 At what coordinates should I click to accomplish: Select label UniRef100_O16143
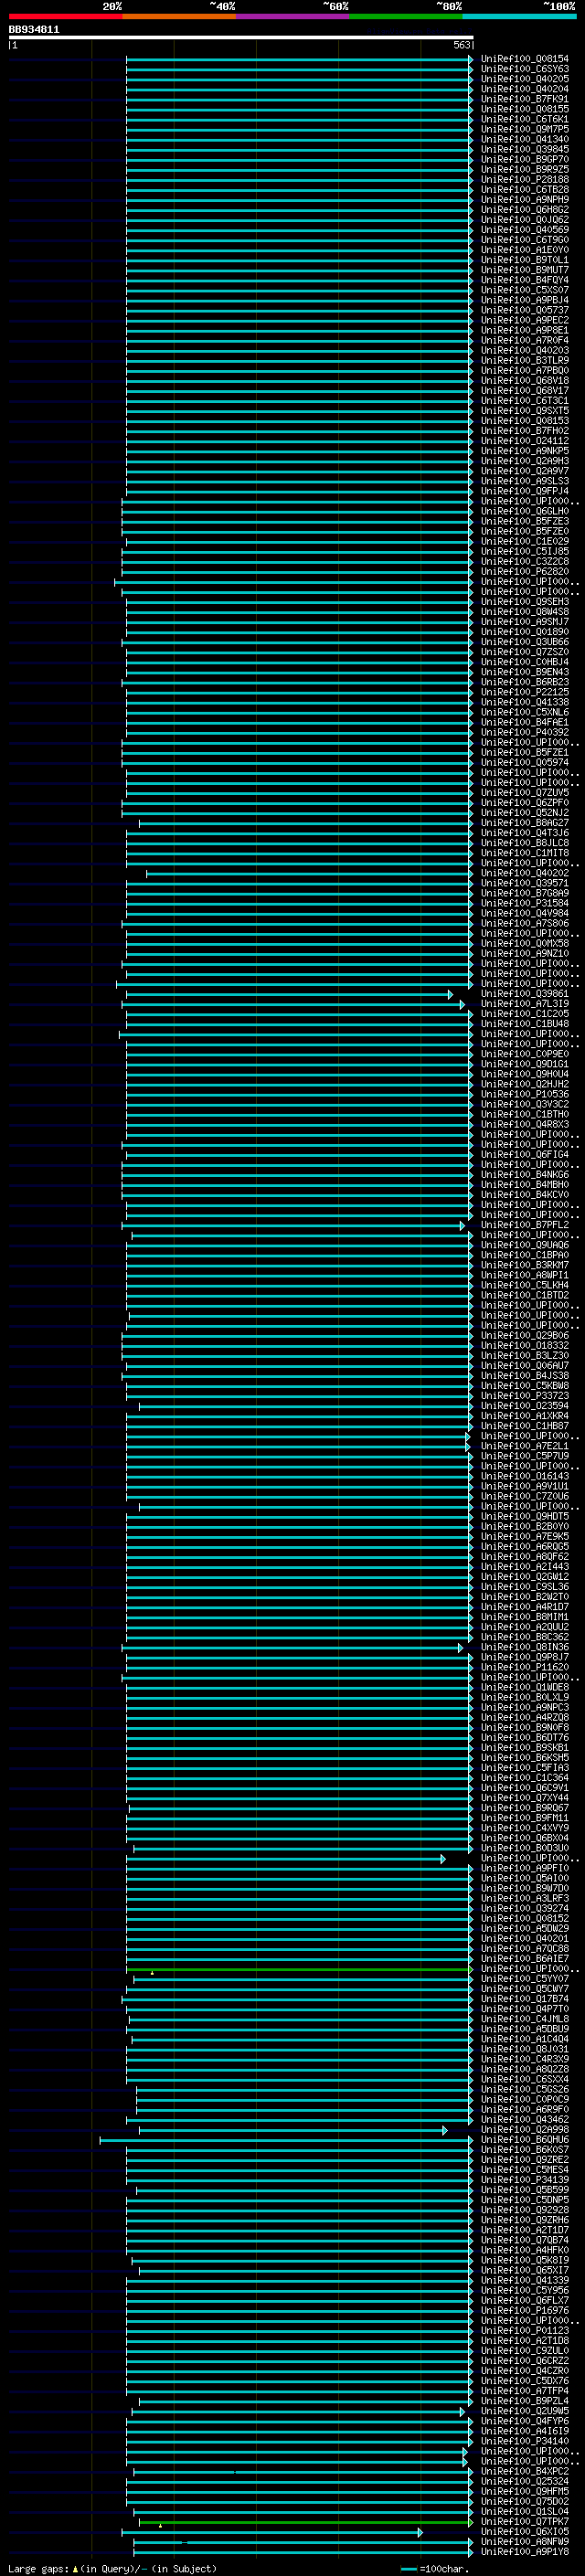click(524, 1476)
